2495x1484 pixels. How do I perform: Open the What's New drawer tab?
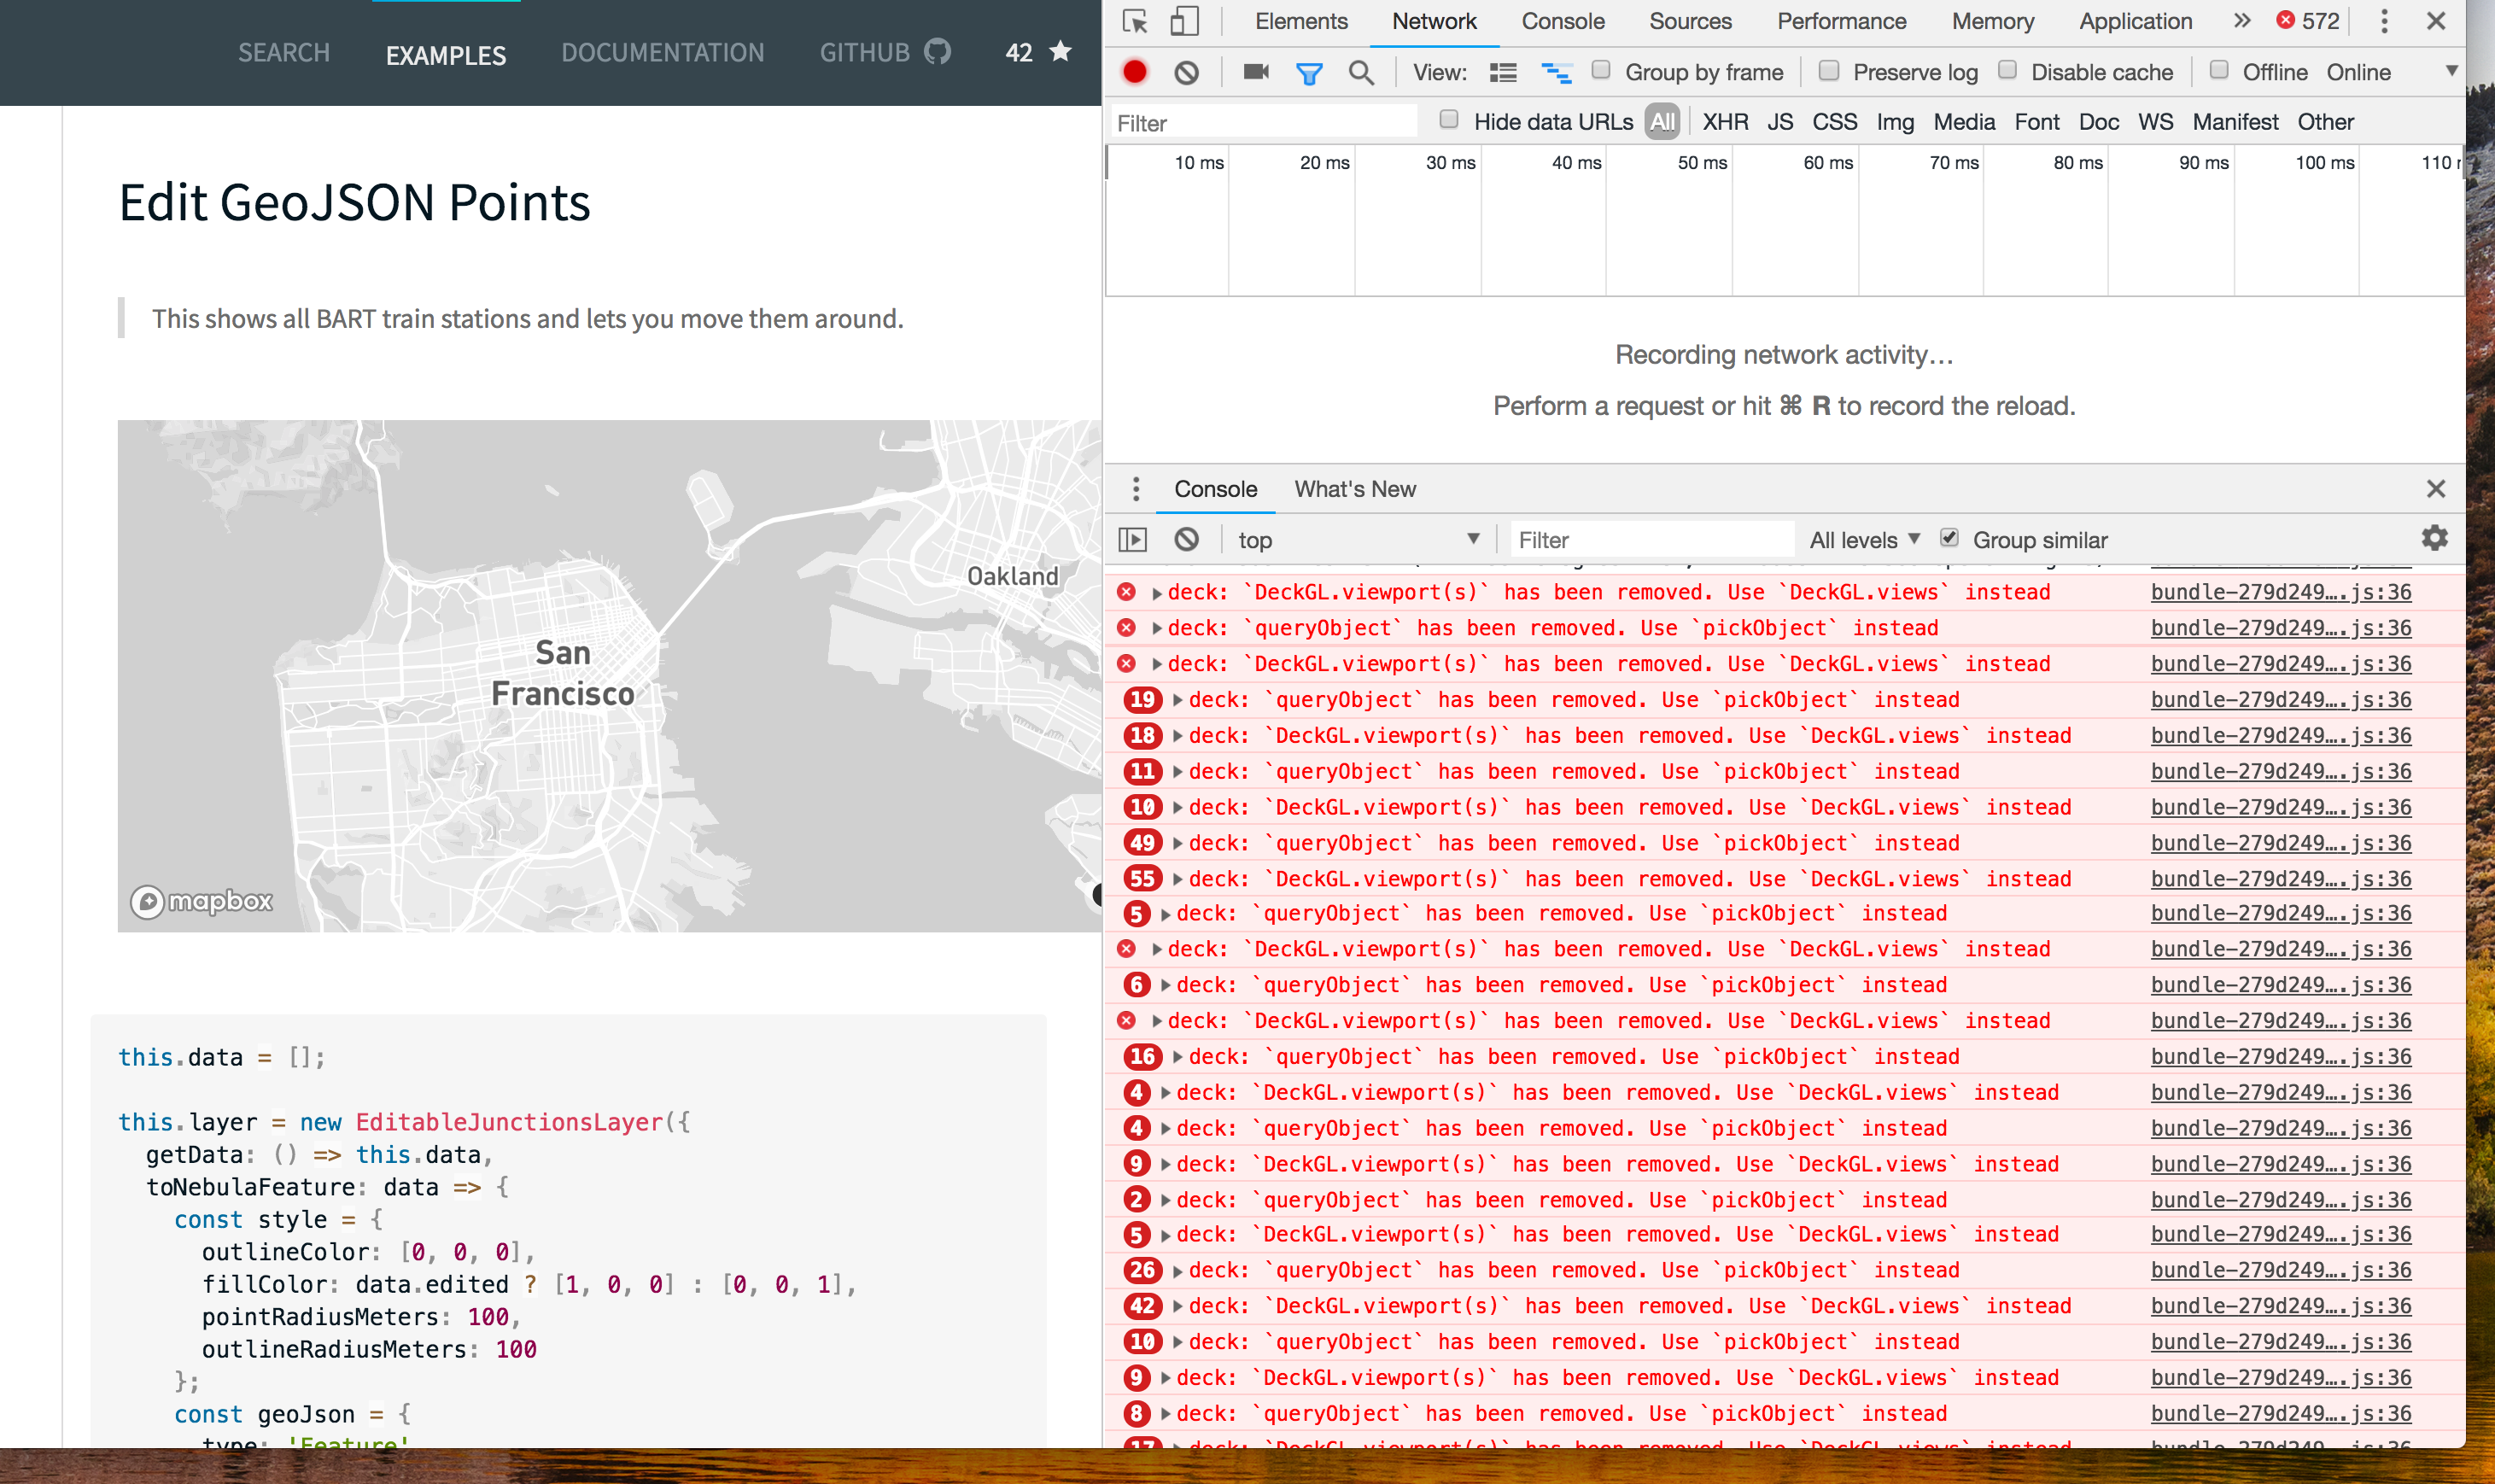(x=1354, y=489)
